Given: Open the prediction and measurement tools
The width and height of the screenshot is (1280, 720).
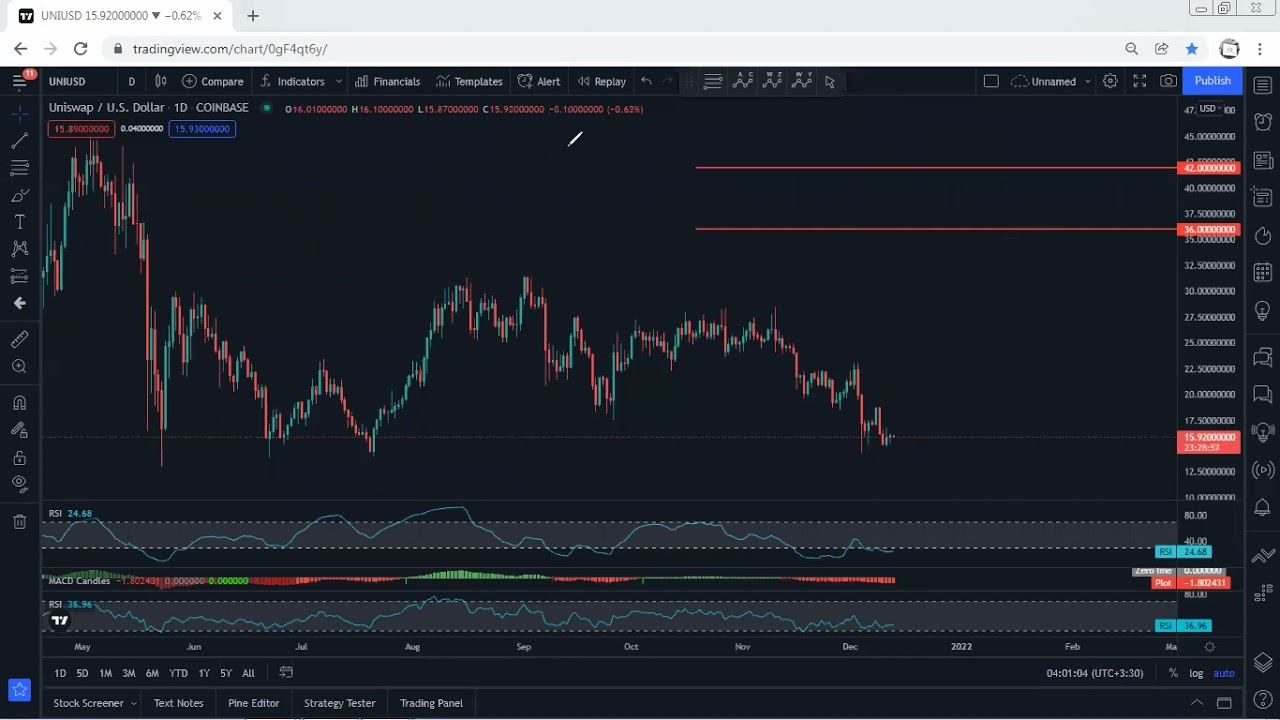Looking at the screenshot, I should pyautogui.click(x=19, y=276).
